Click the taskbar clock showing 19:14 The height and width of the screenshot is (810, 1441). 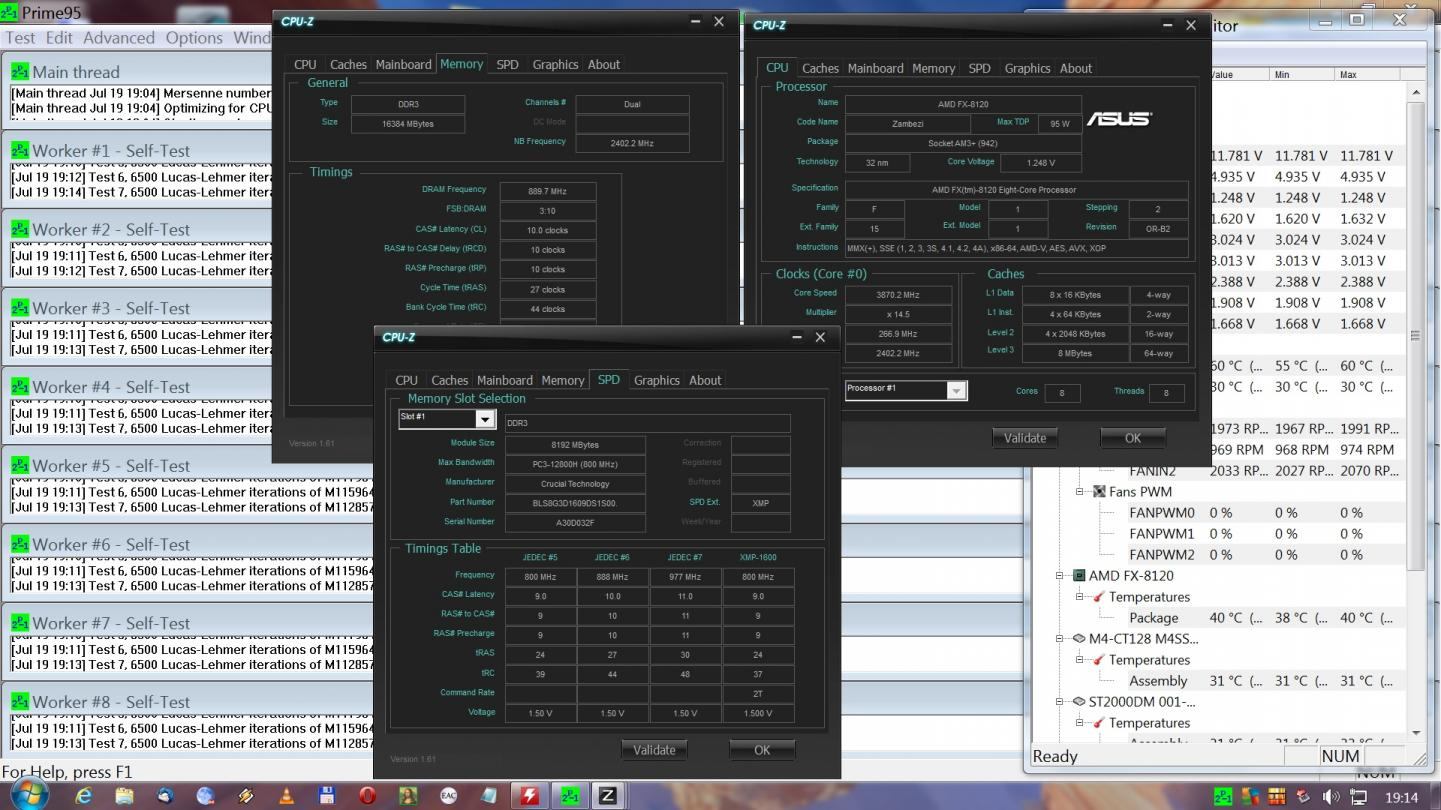click(x=1402, y=797)
